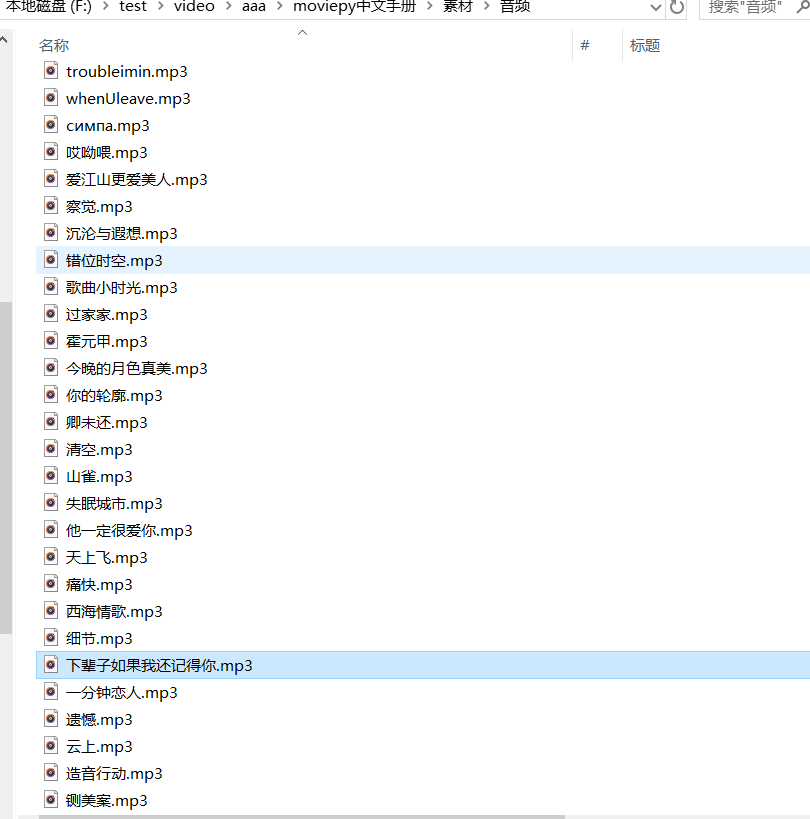Go to video folder in breadcrumb

[194, 6]
